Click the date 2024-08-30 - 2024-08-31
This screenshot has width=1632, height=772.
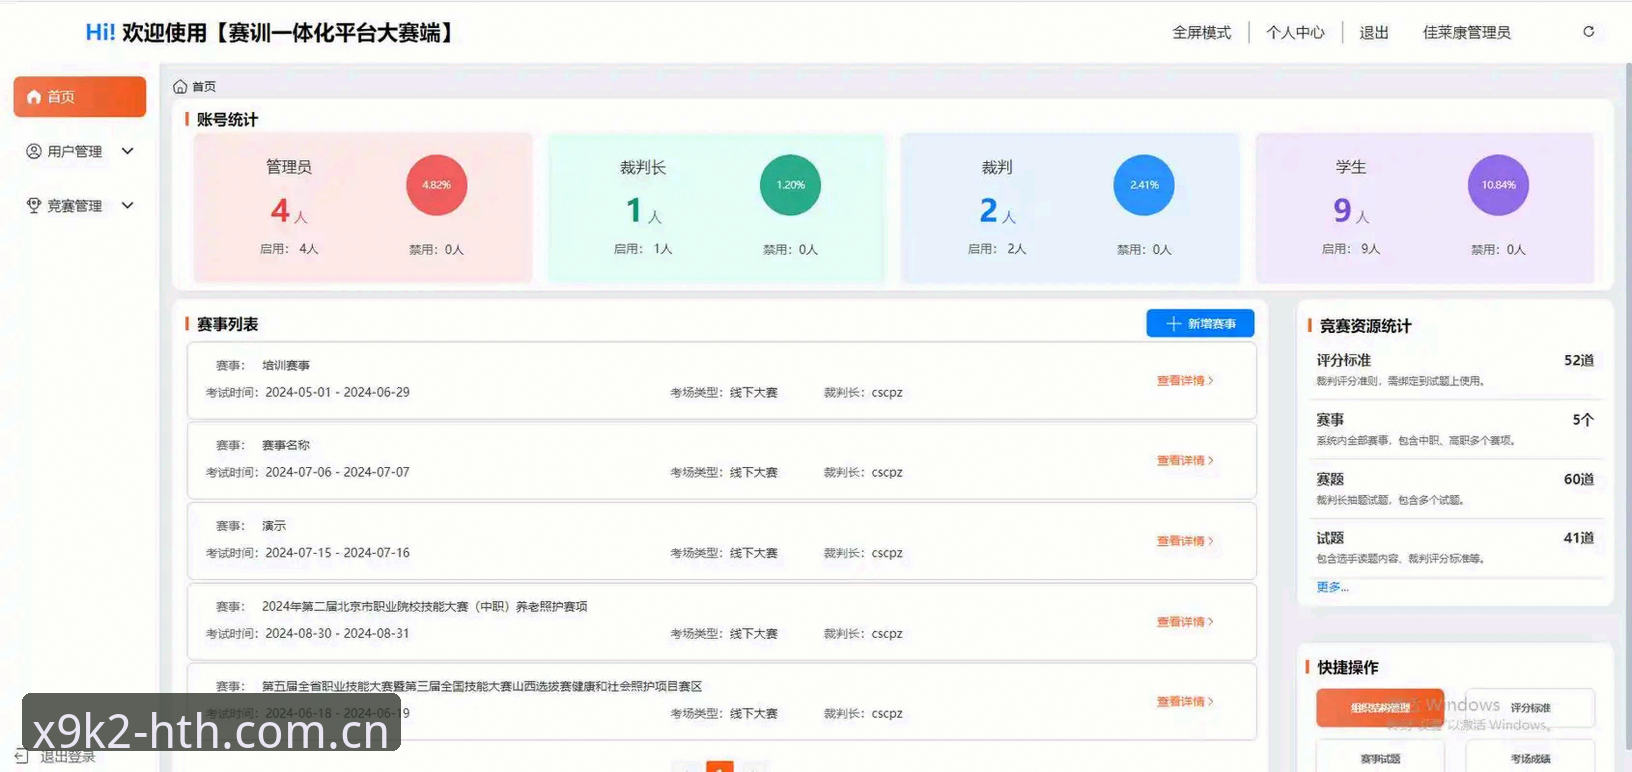click(x=337, y=634)
